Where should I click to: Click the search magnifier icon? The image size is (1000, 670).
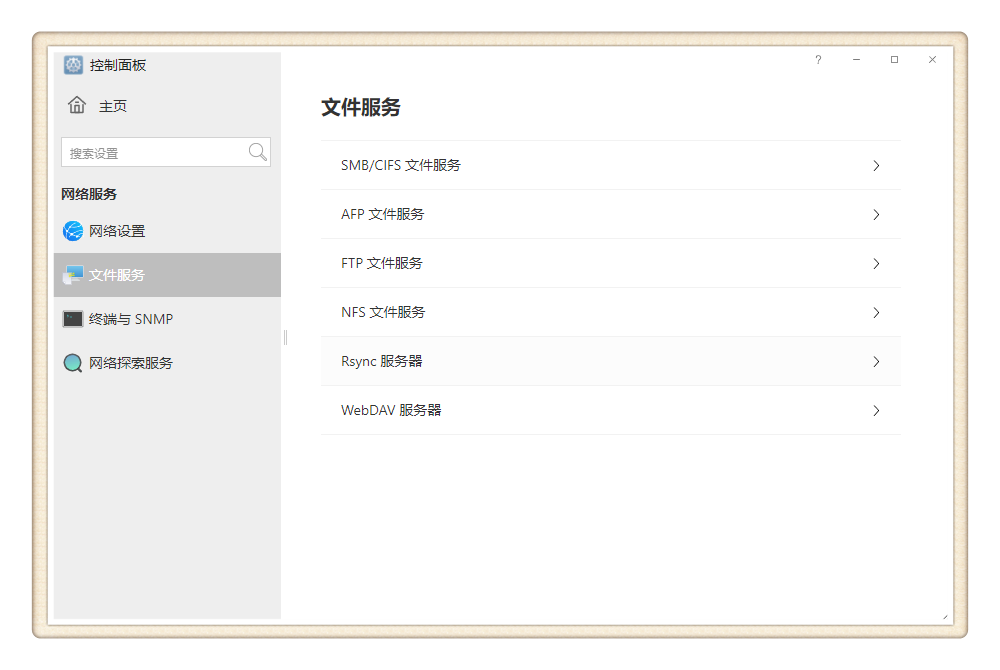258,152
